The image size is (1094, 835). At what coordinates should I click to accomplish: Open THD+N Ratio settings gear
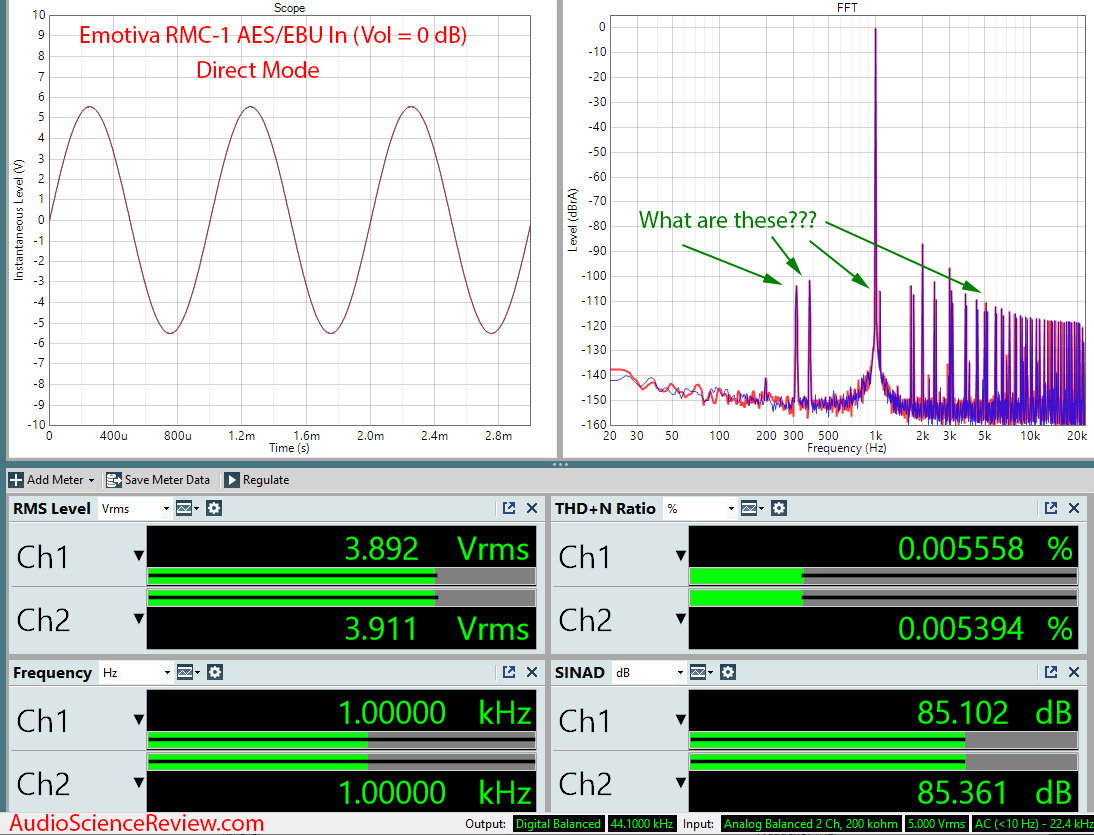pyautogui.click(x=779, y=509)
